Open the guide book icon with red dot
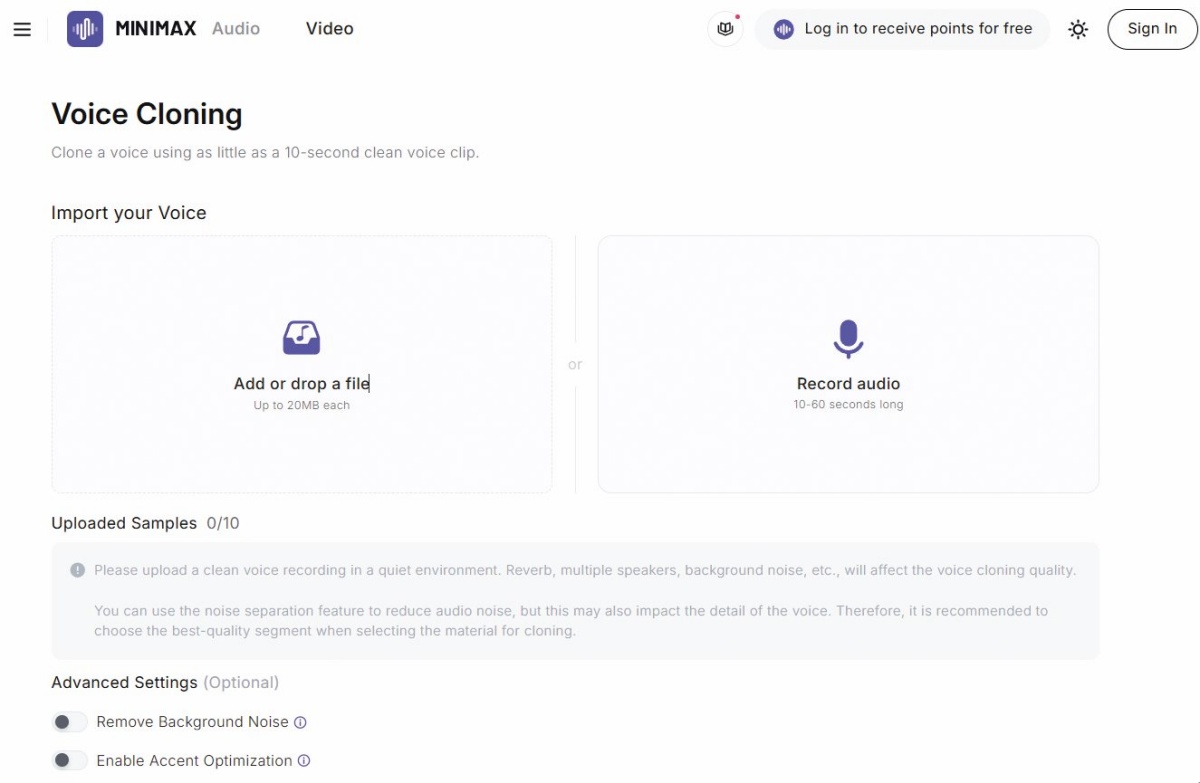The width and height of the screenshot is (1200, 783). pos(726,29)
